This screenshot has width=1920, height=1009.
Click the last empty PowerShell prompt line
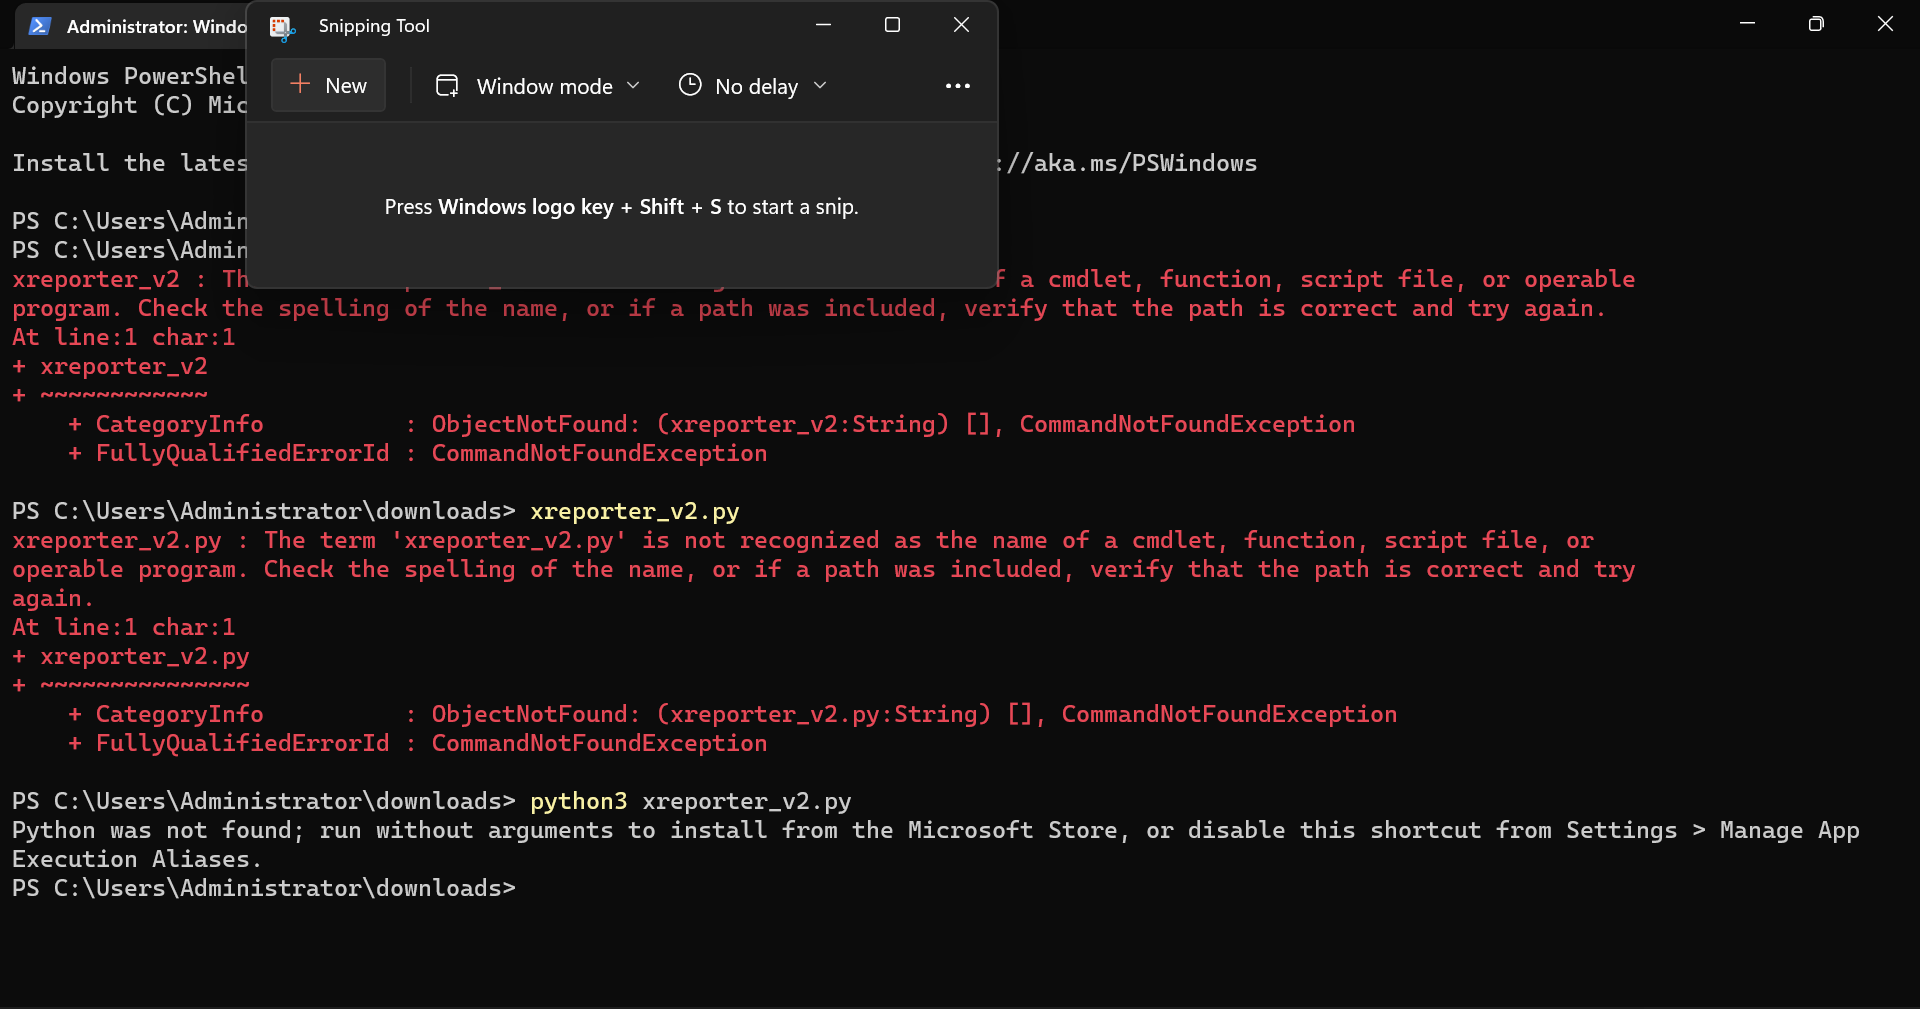pyautogui.click(x=264, y=889)
